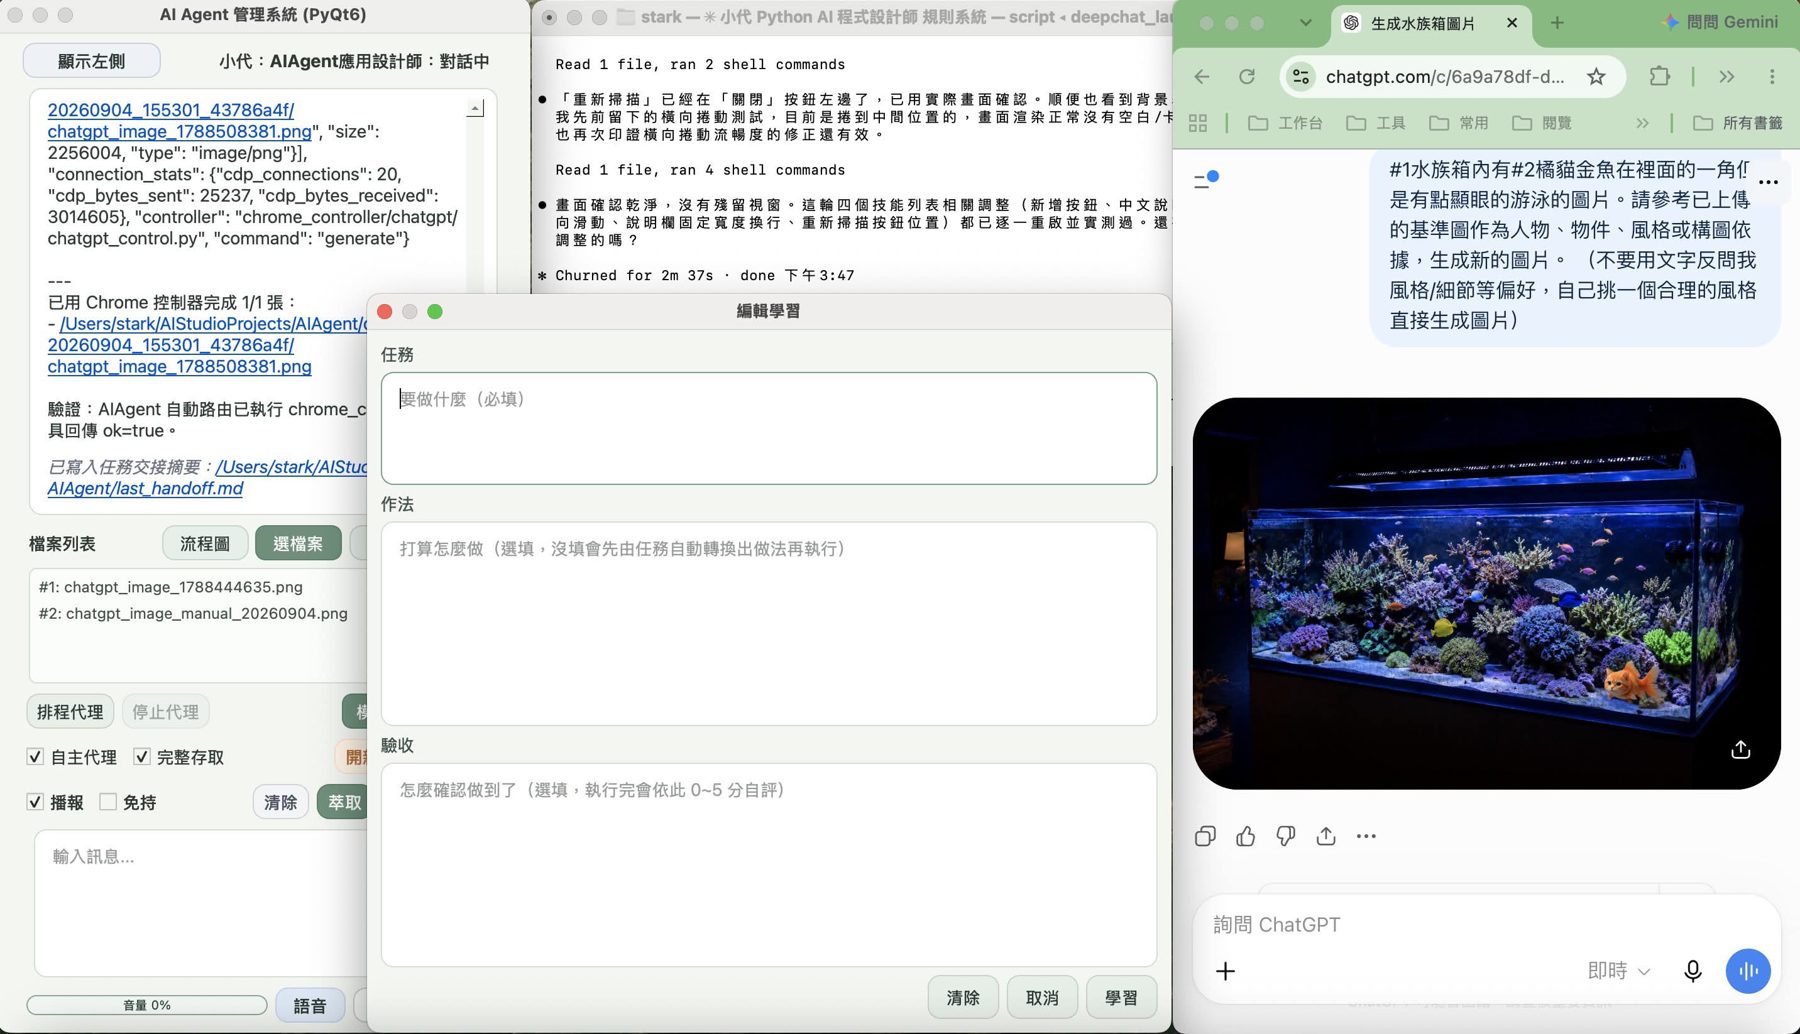1800x1034 pixels.
Task: Toggle the 完整存取 checkbox
Action: click(x=142, y=756)
